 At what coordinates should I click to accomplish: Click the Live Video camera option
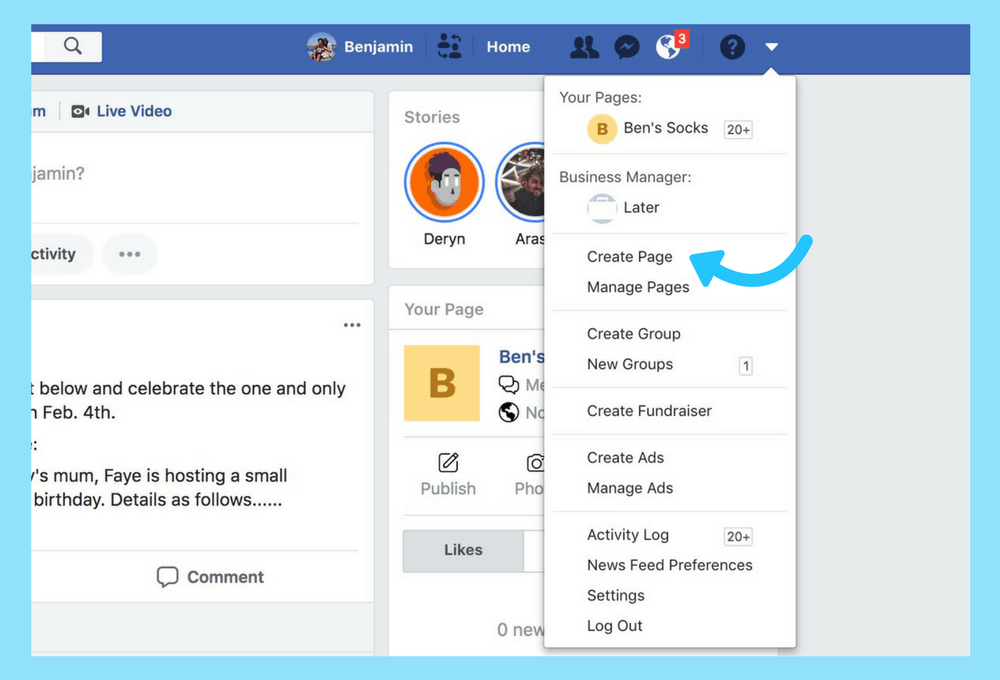(122, 111)
